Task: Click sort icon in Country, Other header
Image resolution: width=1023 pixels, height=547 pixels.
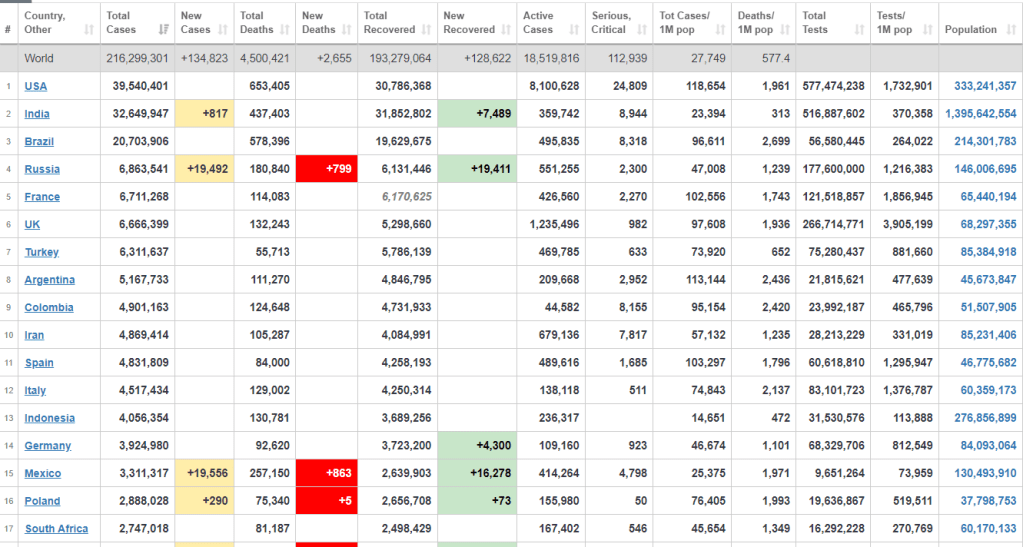Action: pos(90,30)
